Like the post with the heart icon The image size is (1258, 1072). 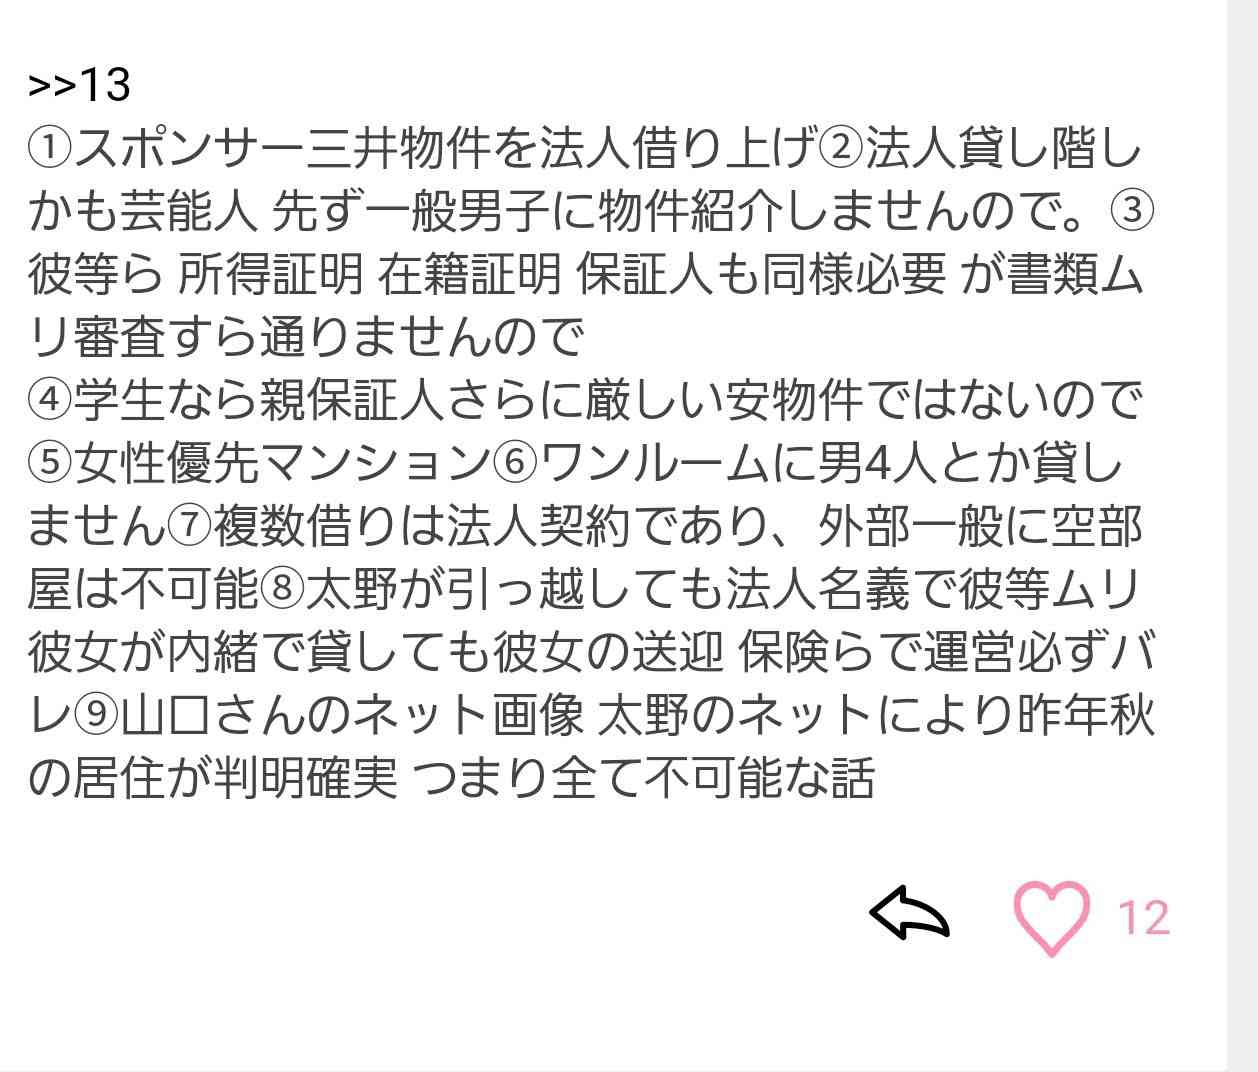click(1051, 918)
